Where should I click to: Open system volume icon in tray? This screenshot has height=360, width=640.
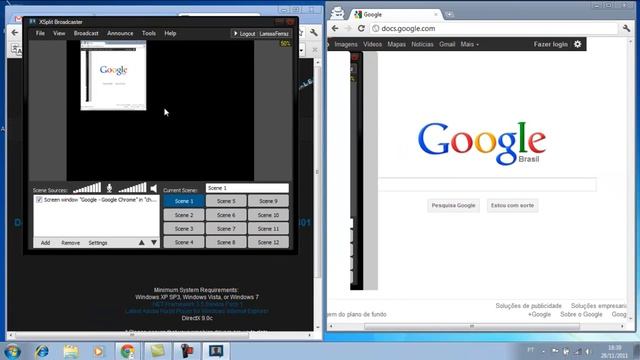tap(588, 351)
